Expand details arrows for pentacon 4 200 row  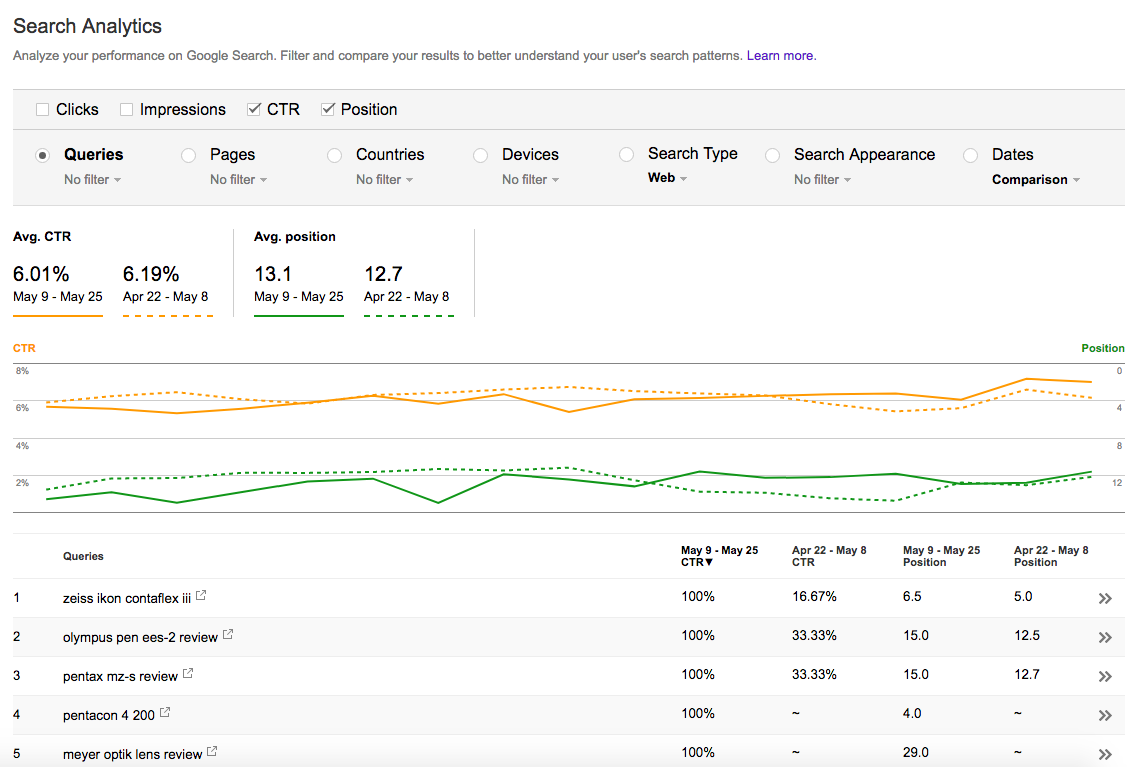1105,715
